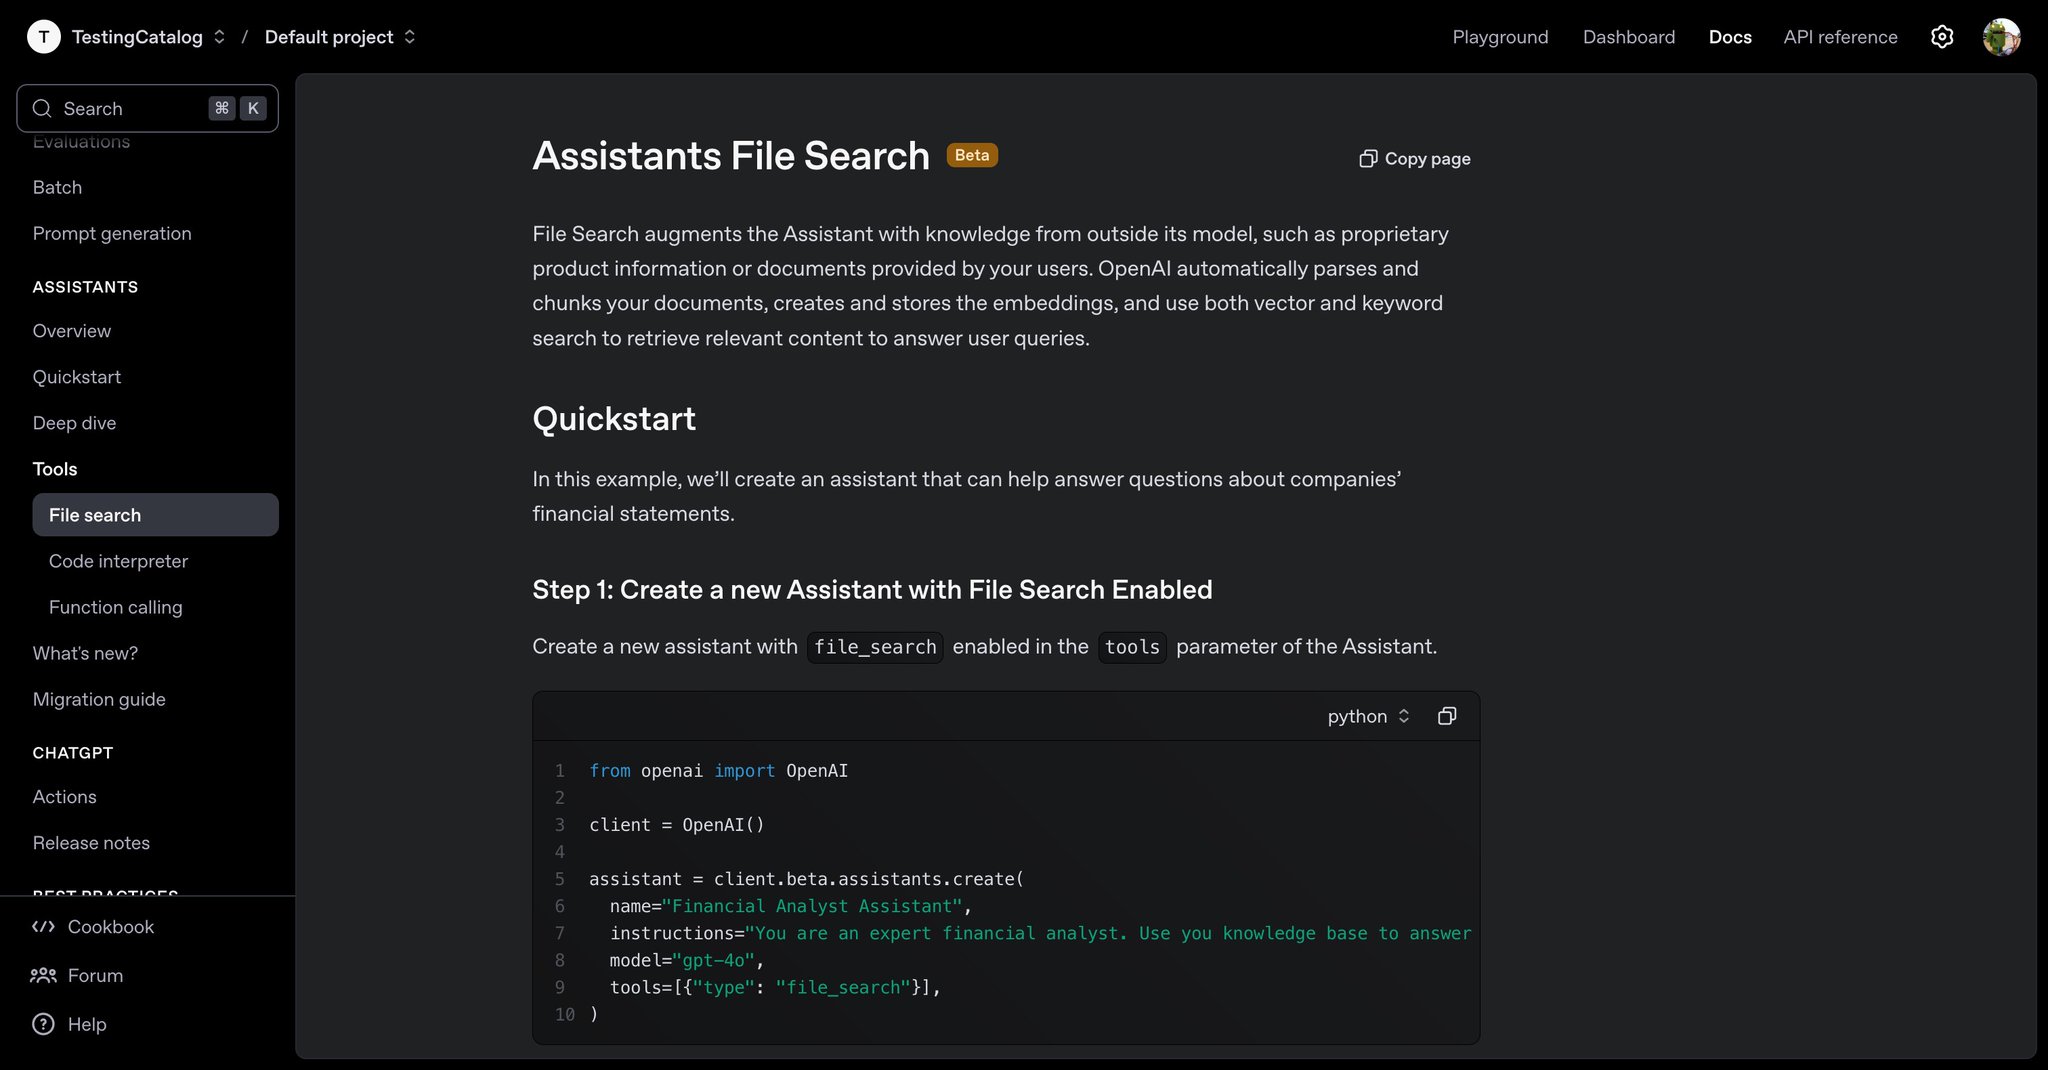2048x1070 pixels.
Task: Click the Step 1 heading text
Action: click(872, 590)
